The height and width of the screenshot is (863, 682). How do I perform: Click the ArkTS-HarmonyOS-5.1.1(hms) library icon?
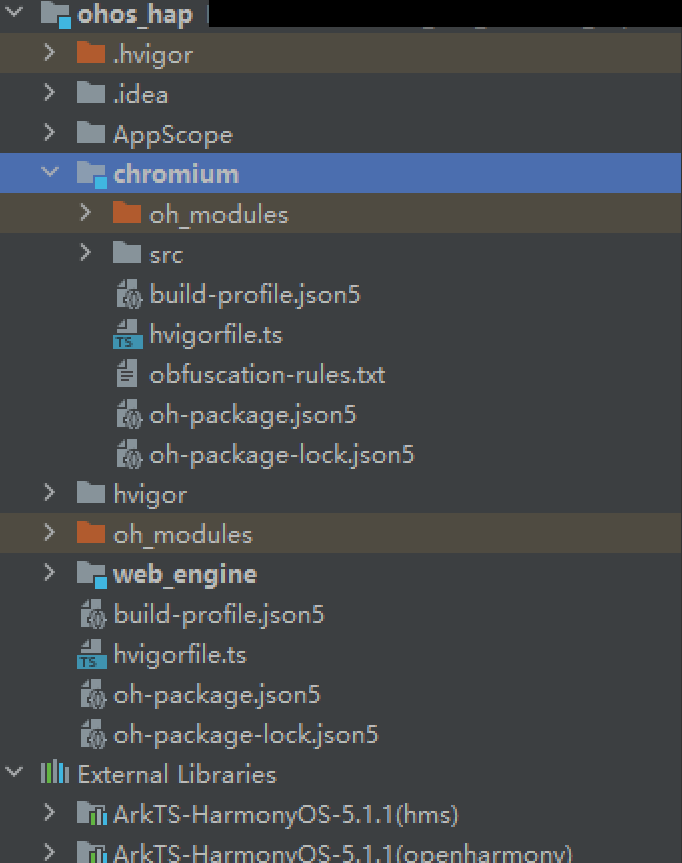point(91,814)
